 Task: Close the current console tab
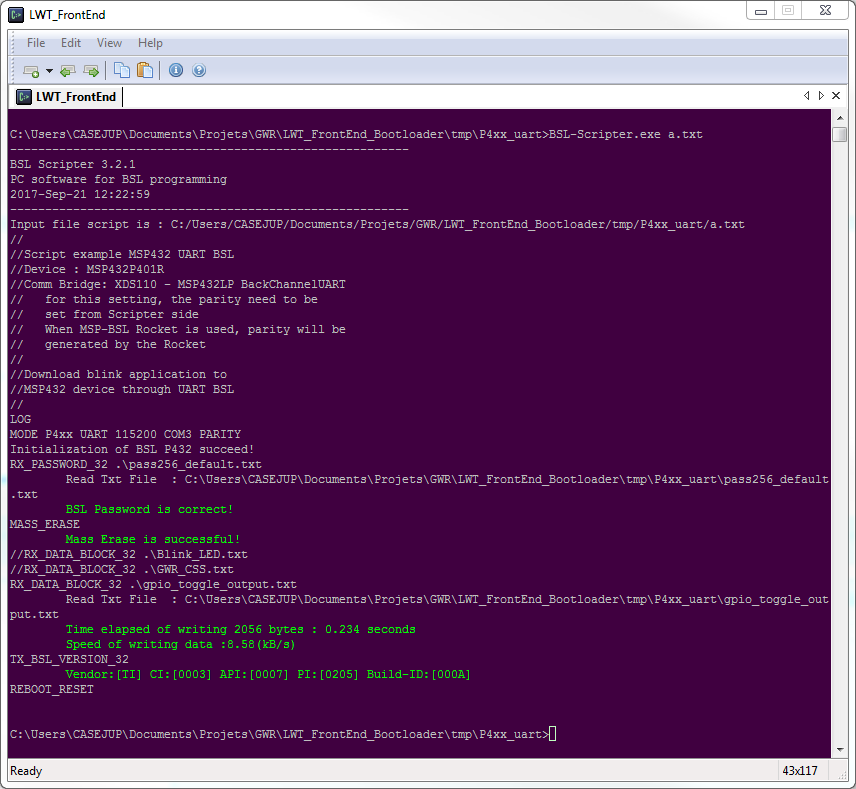(836, 96)
